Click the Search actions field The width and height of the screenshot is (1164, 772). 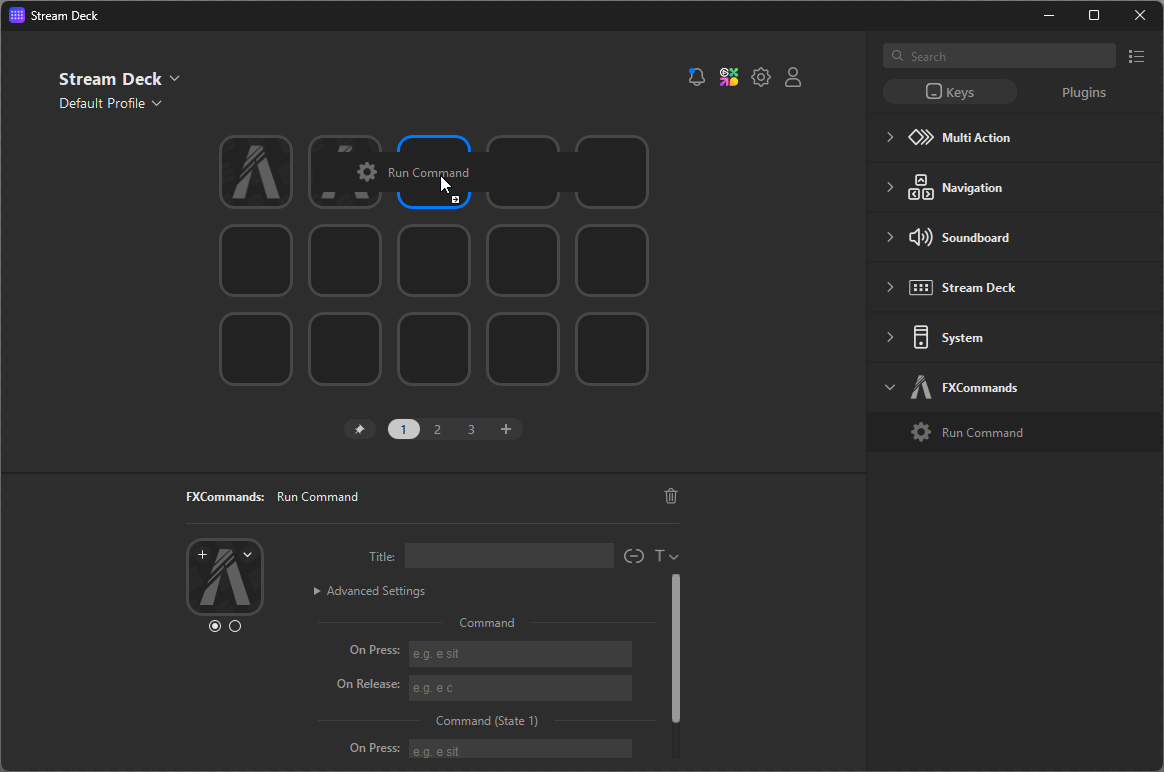999,56
